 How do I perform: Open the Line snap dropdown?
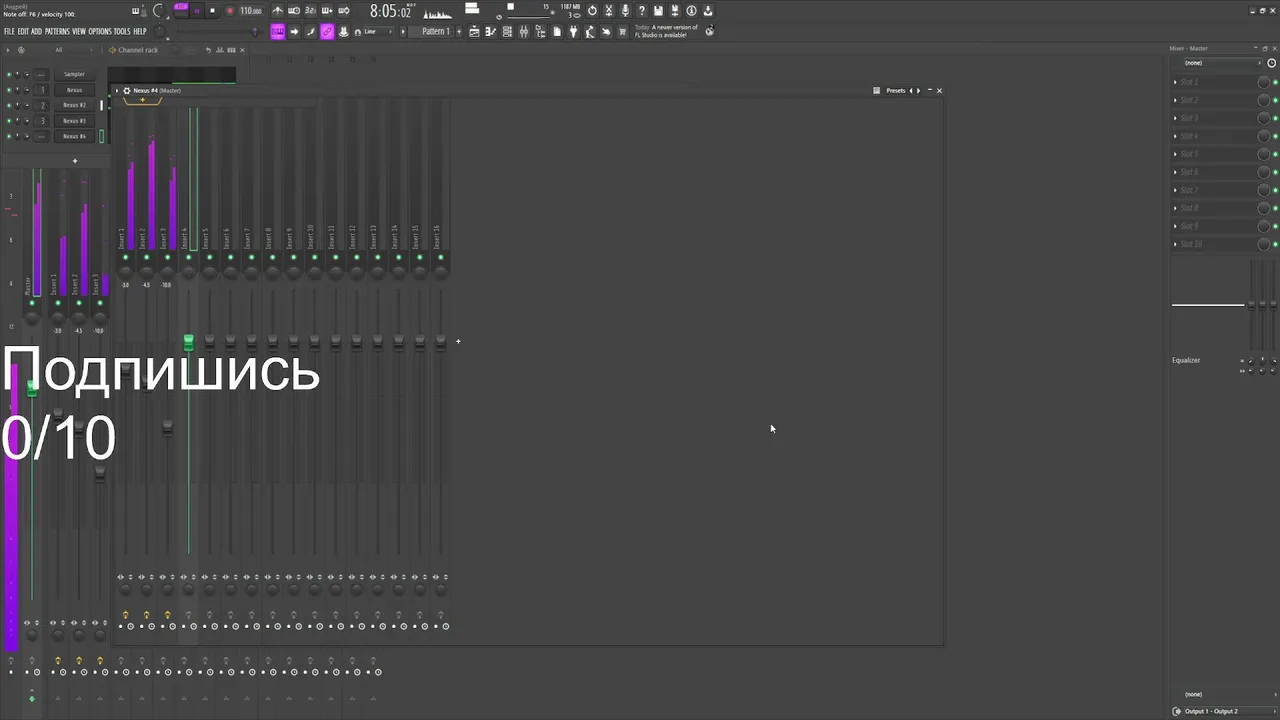(379, 31)
